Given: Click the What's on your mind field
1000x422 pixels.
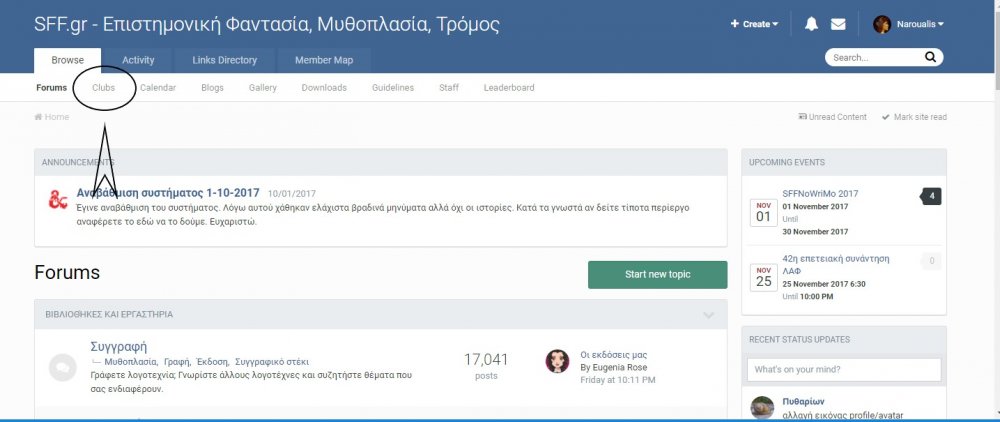Looking at the screenshot, I should [x=844, y=370].
